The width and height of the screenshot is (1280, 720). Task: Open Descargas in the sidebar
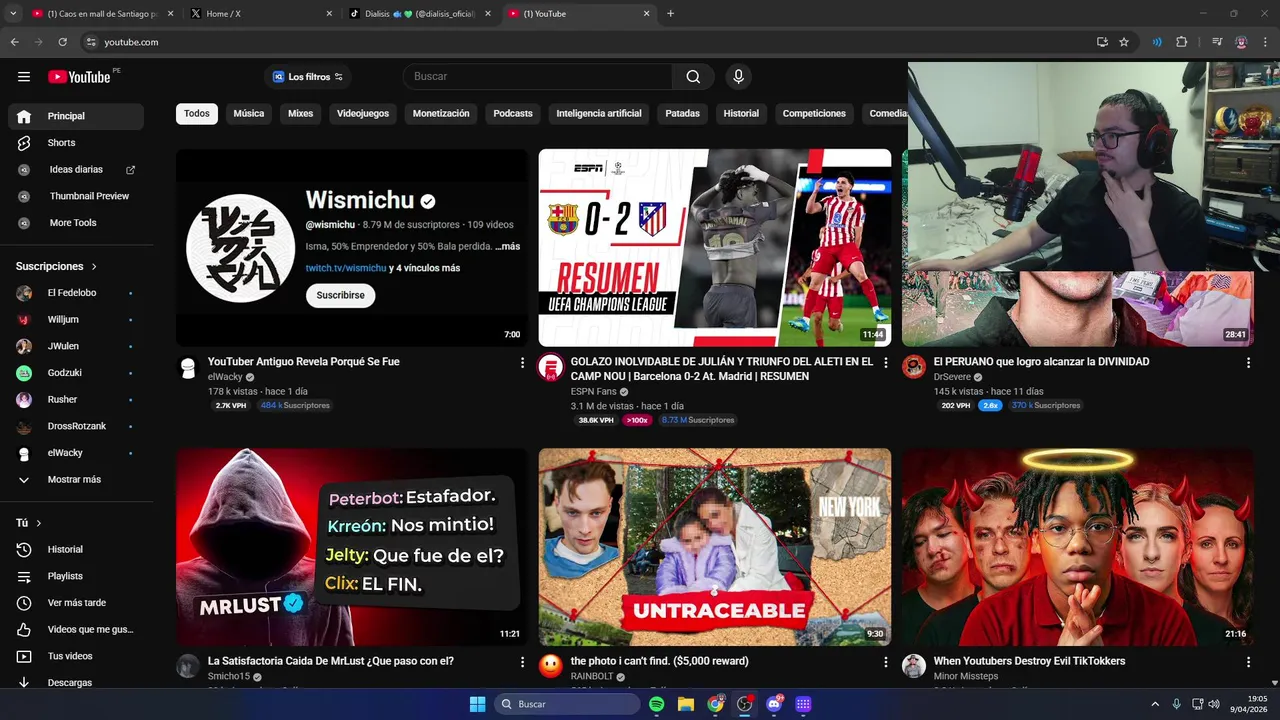(76, 683)
